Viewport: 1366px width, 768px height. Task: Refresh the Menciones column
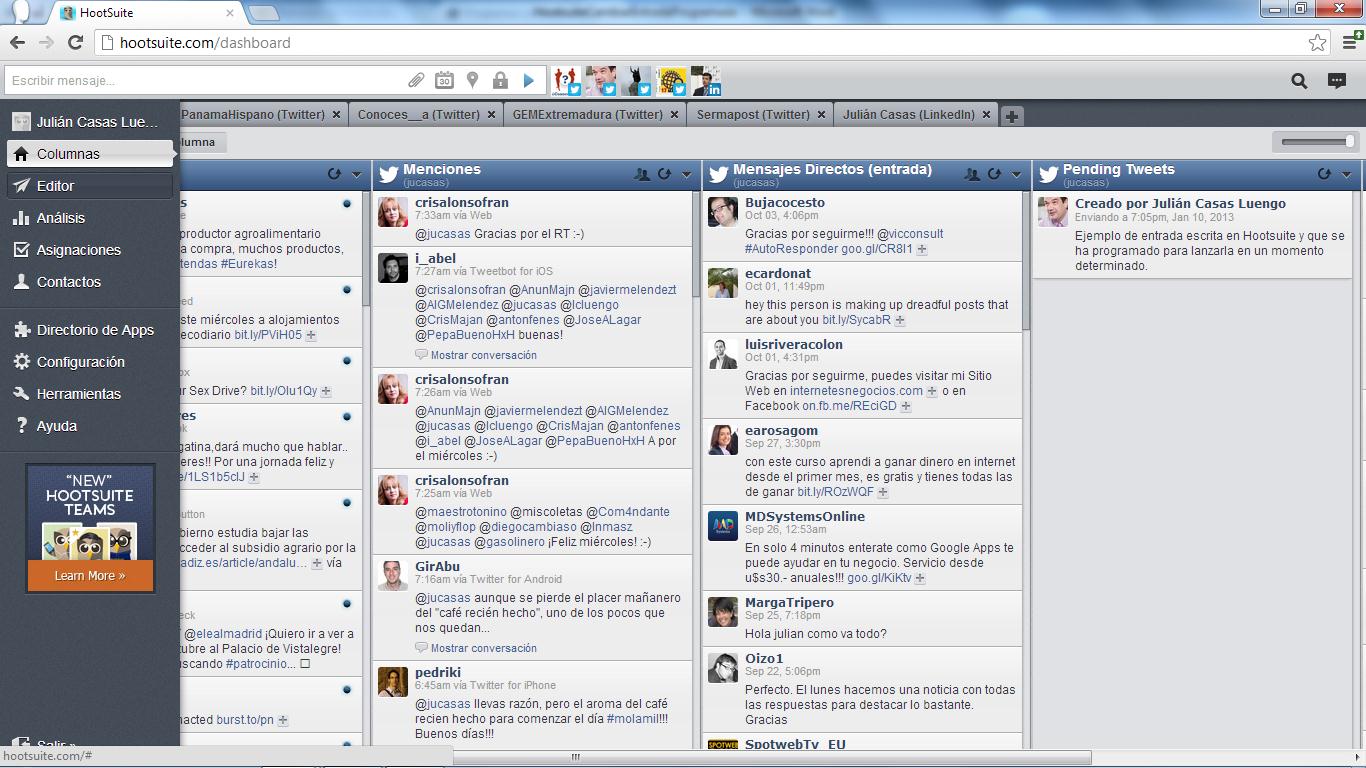[664, 174]
